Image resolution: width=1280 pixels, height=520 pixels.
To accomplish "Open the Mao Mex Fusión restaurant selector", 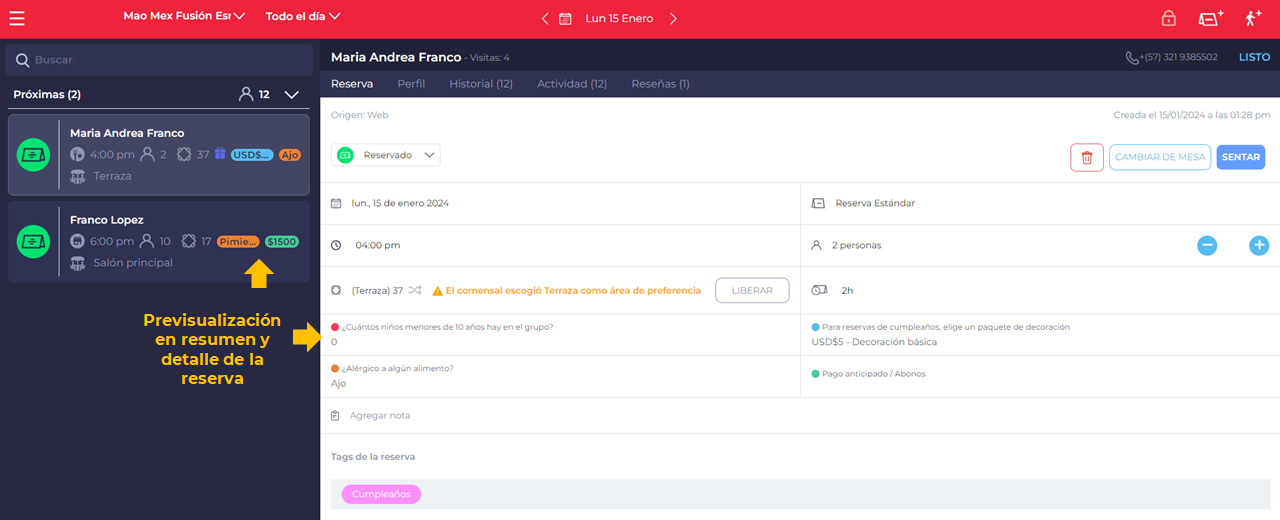I will (183, 17).
